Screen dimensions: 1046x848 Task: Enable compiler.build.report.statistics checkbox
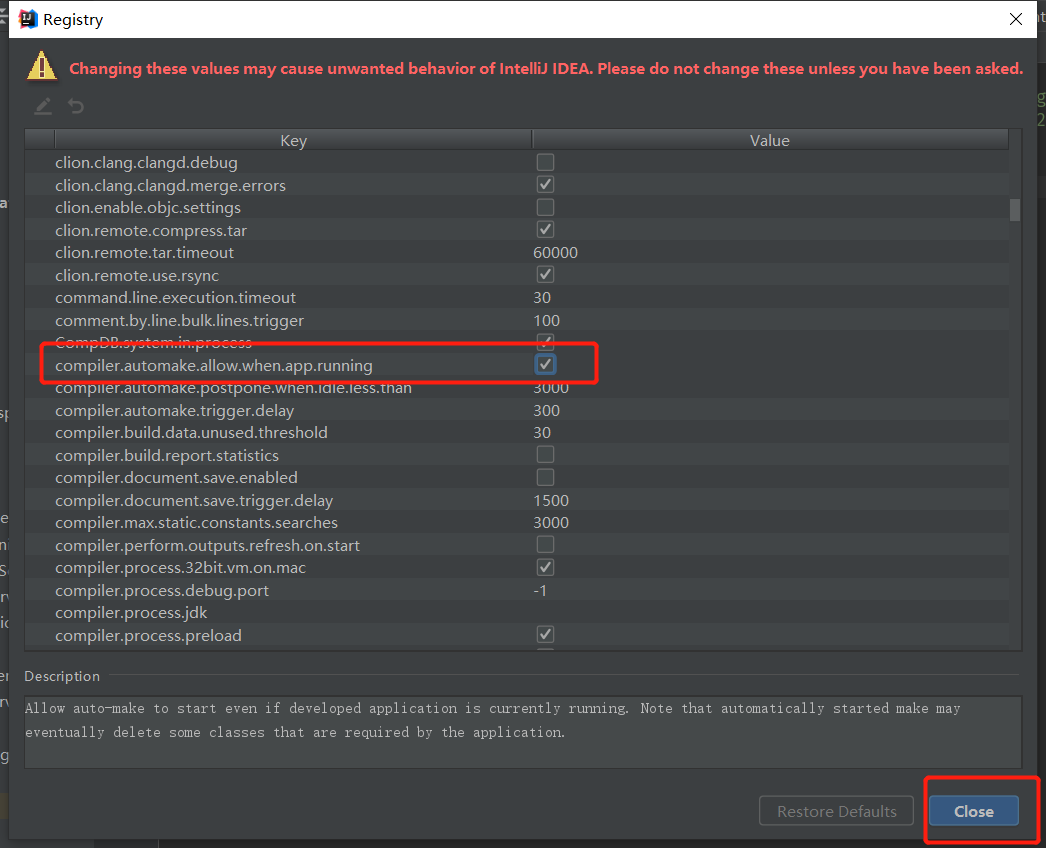click(x=545, y=454)
